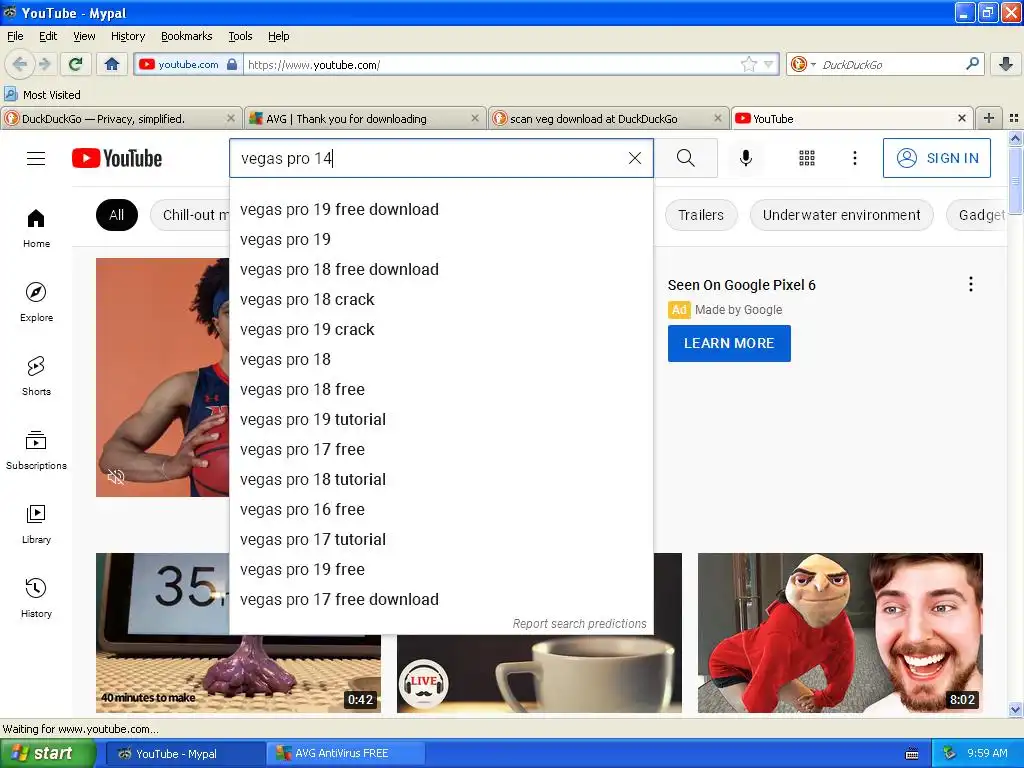The image size is (1024, 768).
Task: Choose suggestion vegas pro 19 tutorial
Action: coord(441,420)
